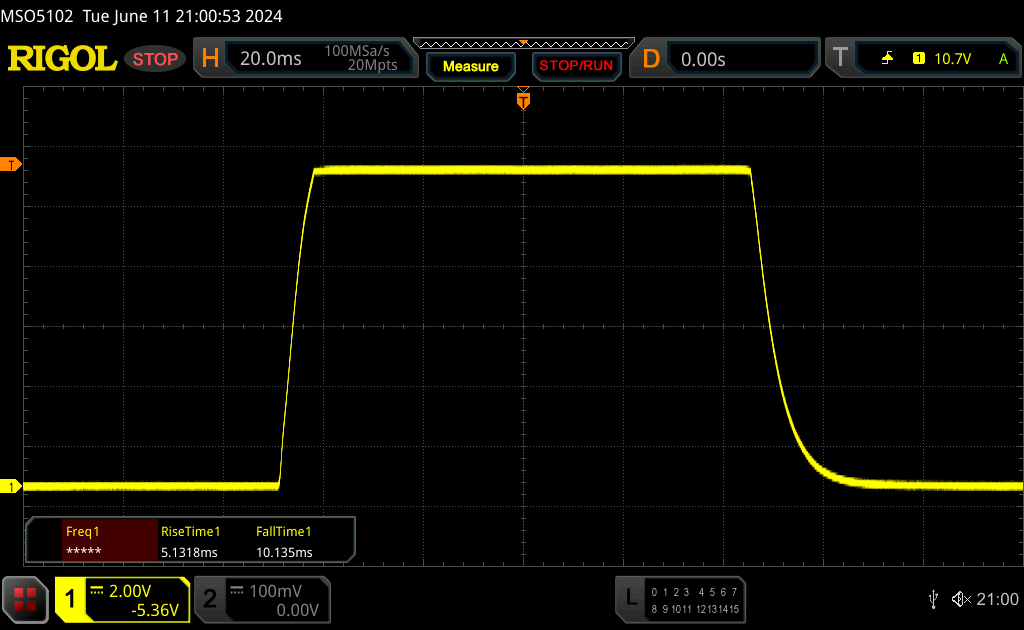Click logic digital channel 7
Image resolution: width=1024 pixels, height=630 pixels.
coord(734,592)
